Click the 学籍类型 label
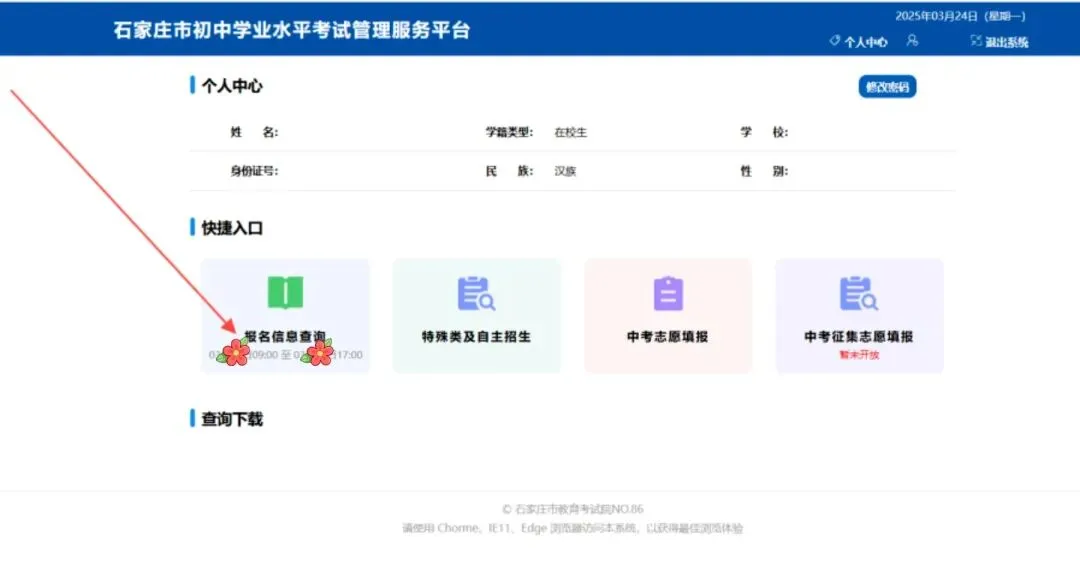The image size is (1080, 565). tap(509, 132)
